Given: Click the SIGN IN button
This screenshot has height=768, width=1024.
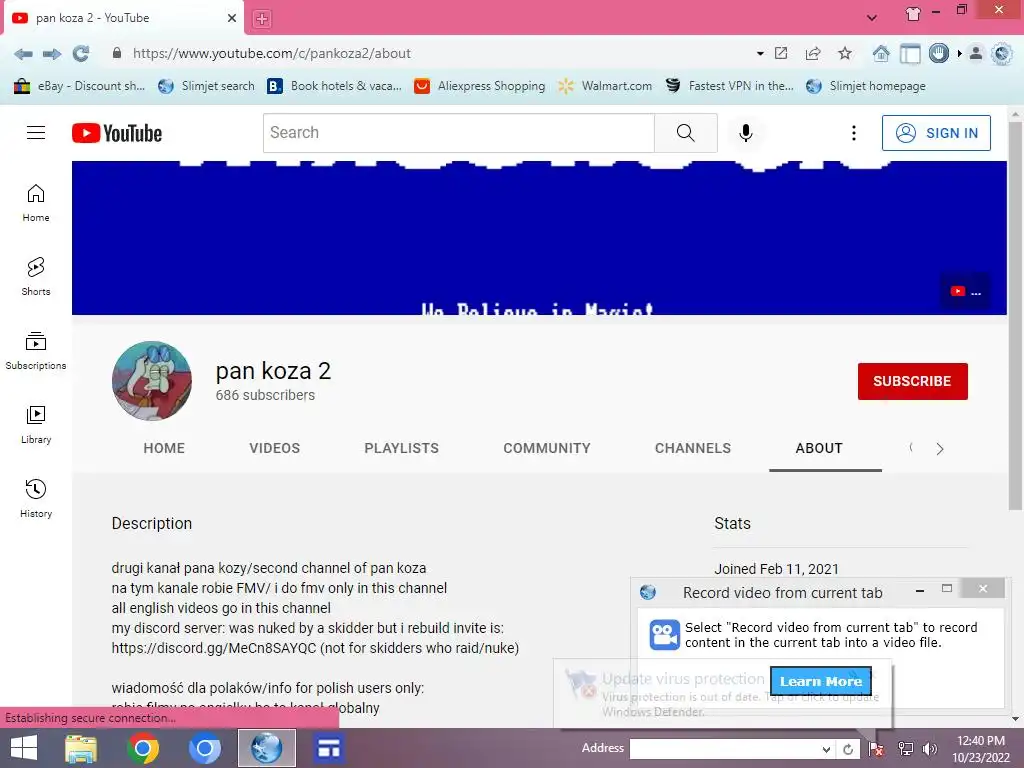Looking at the screenshot, I should (x=936, y=133).
